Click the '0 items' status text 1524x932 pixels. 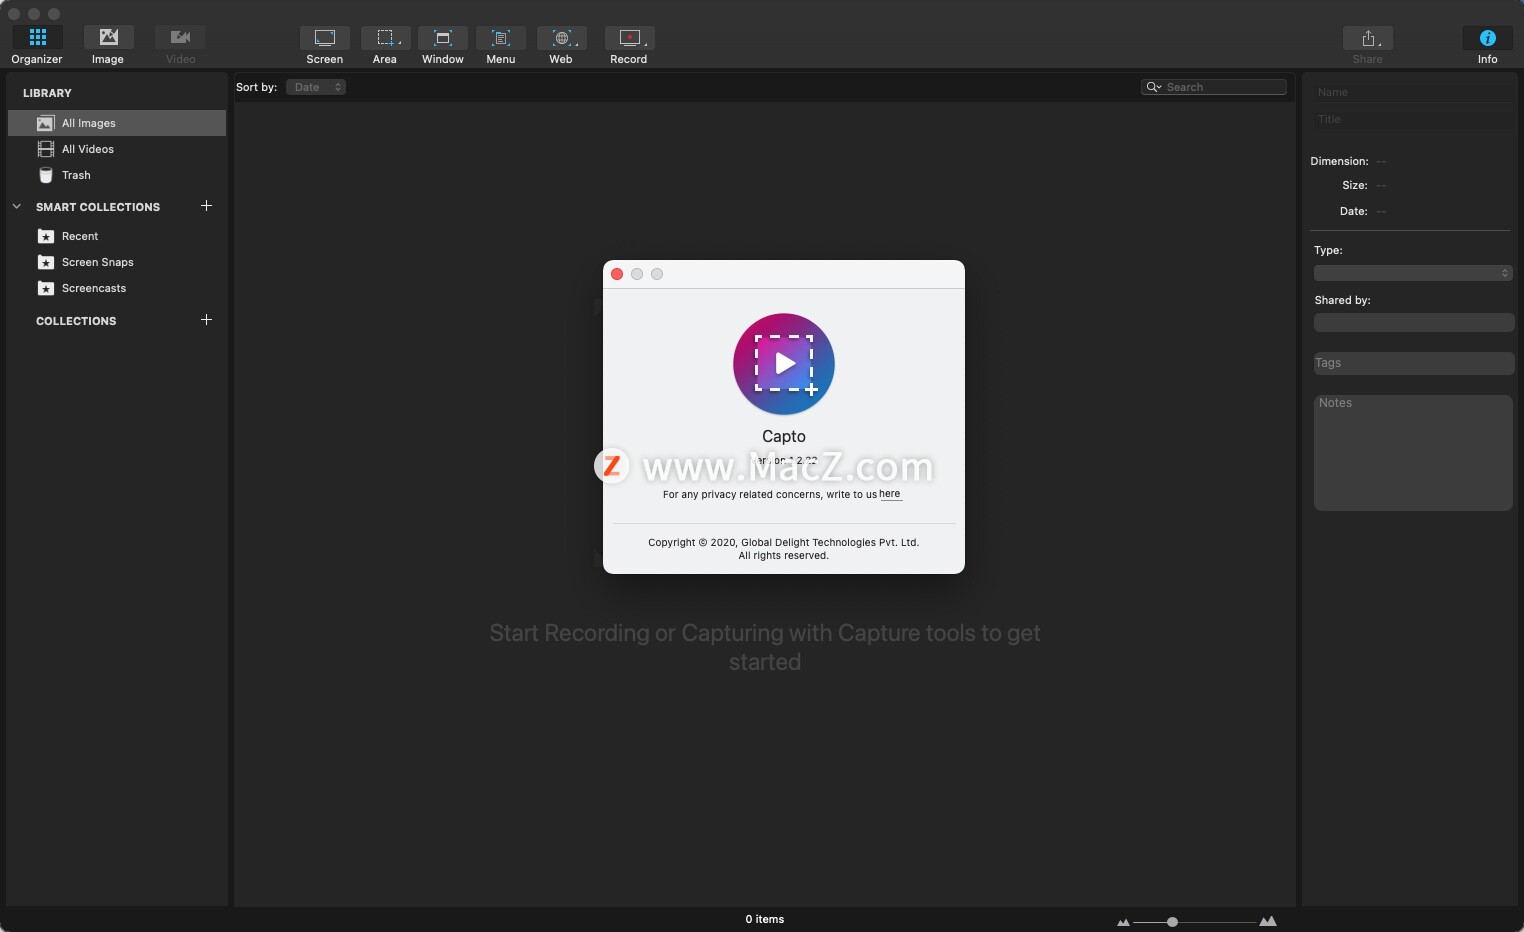(x=765, y=919)
